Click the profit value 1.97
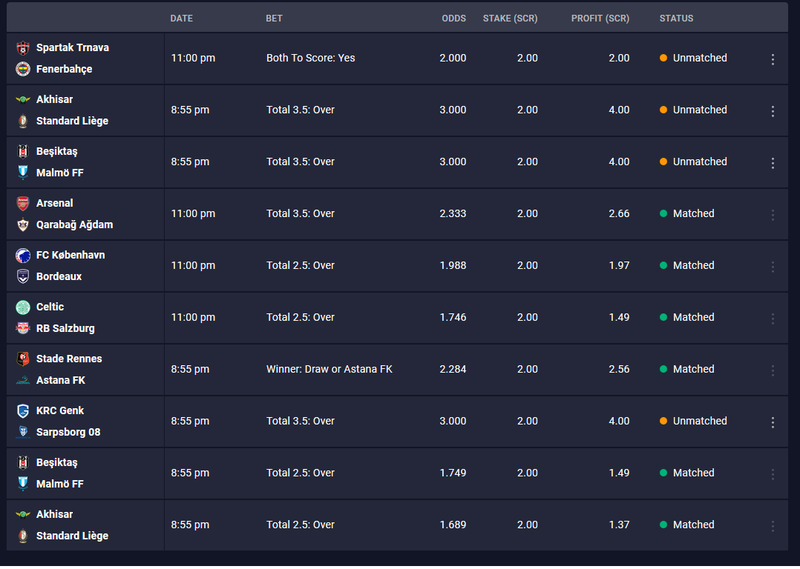 pos(619,266)
